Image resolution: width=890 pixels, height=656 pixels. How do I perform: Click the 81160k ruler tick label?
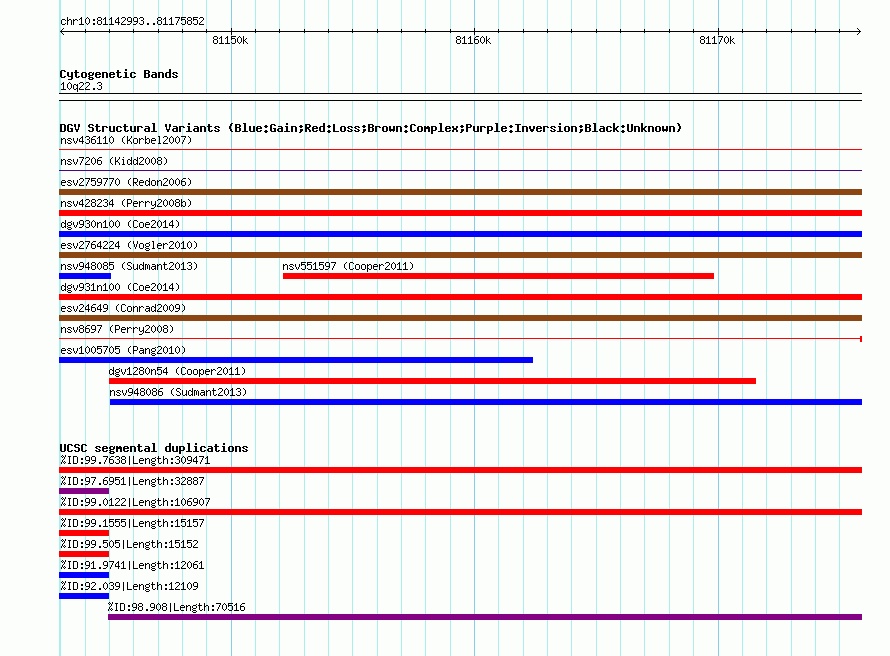[473, 40]
